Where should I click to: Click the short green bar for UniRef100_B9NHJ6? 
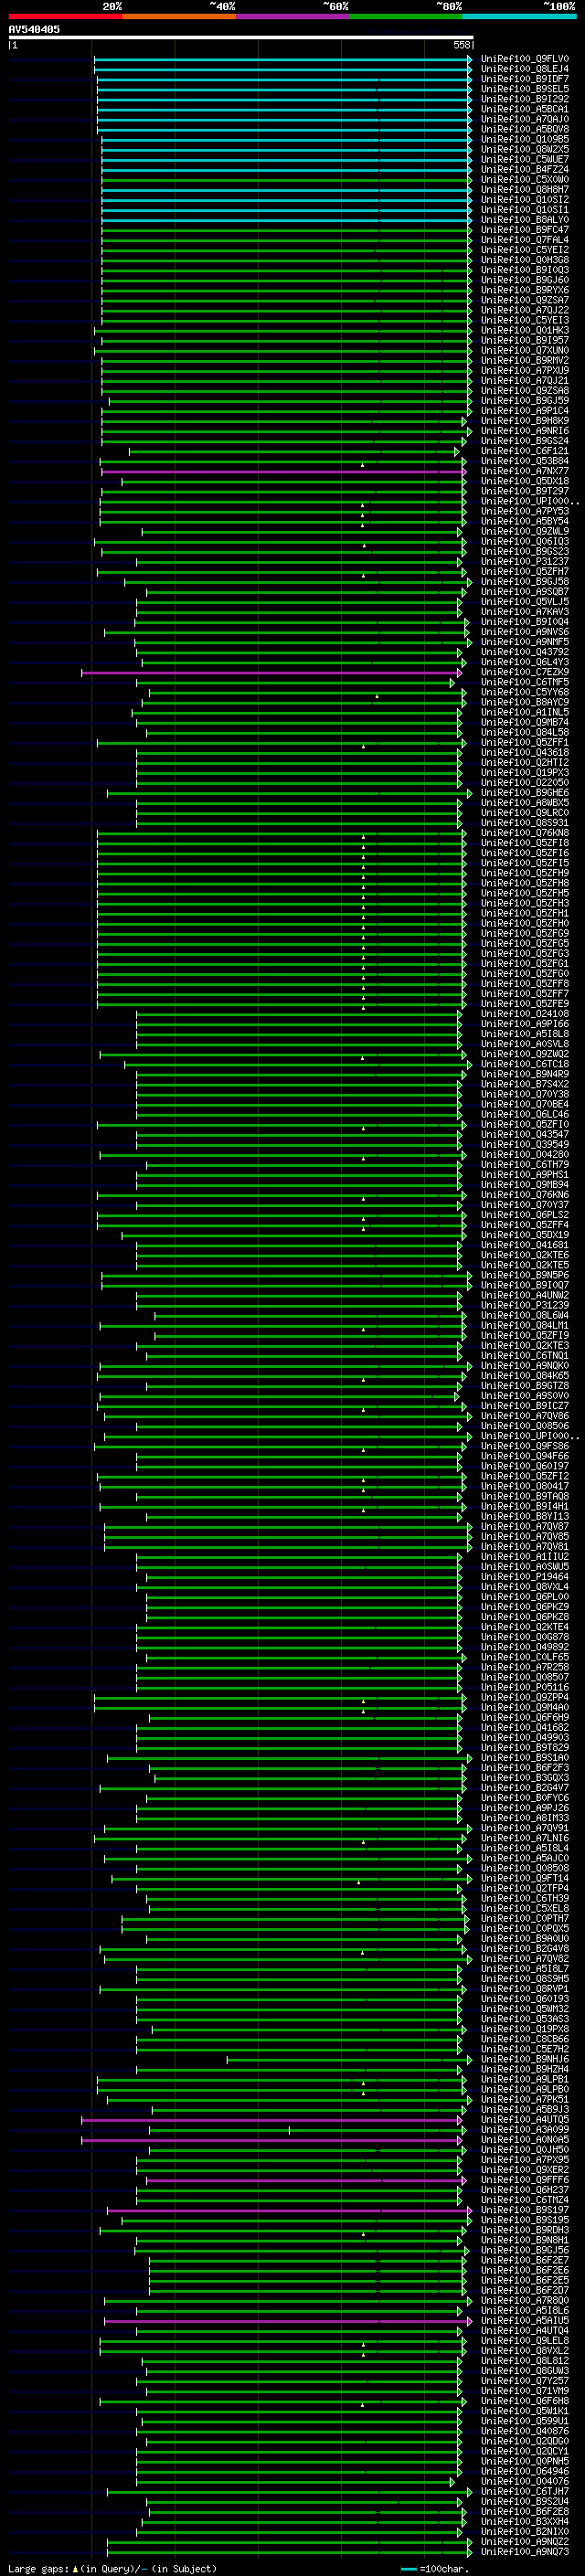[x=349, y=2059]
